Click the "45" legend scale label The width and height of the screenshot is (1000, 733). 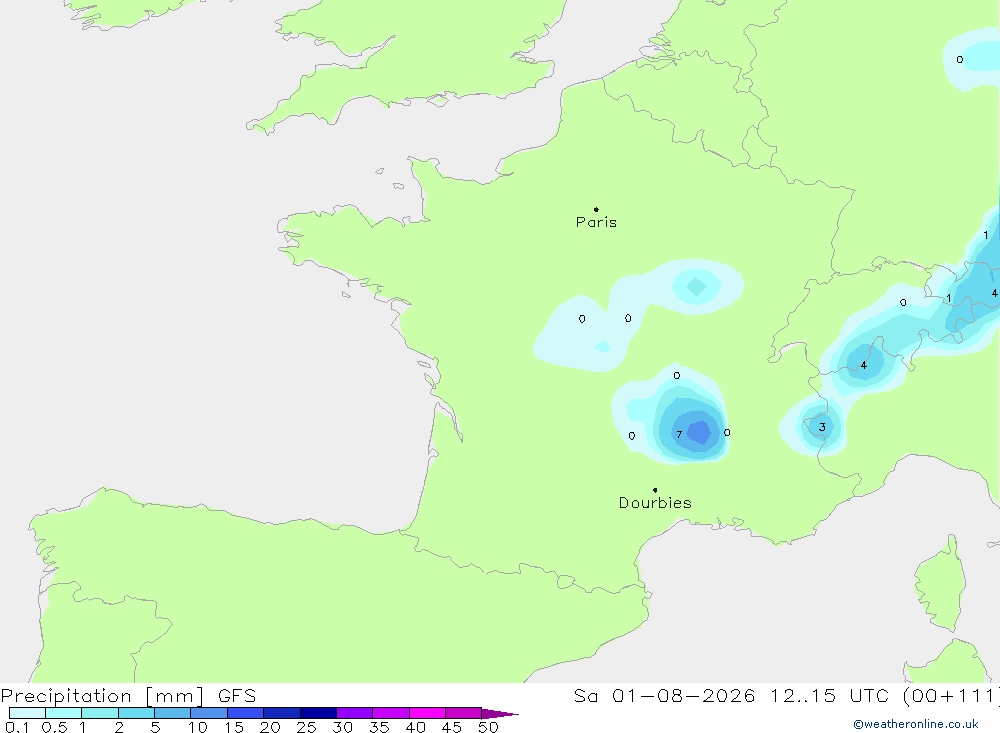coord(452,727)
